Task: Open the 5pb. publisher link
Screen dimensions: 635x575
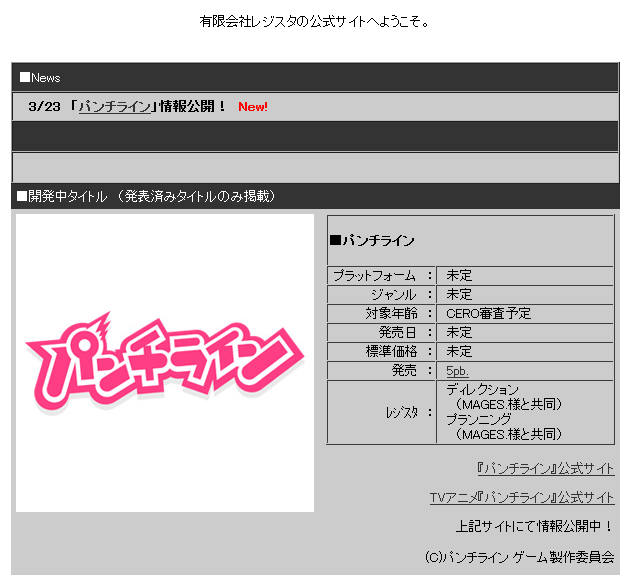Action: pos(457,371)
